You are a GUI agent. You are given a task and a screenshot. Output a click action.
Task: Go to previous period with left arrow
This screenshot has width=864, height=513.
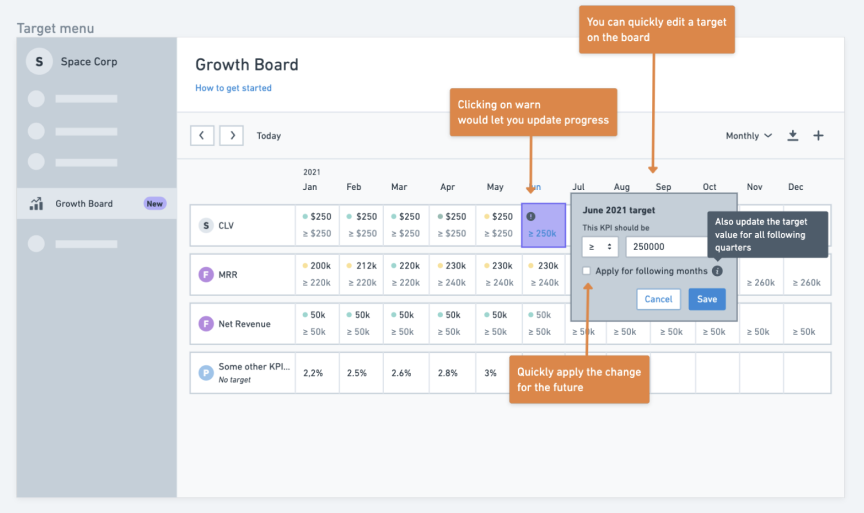[202, 135]
